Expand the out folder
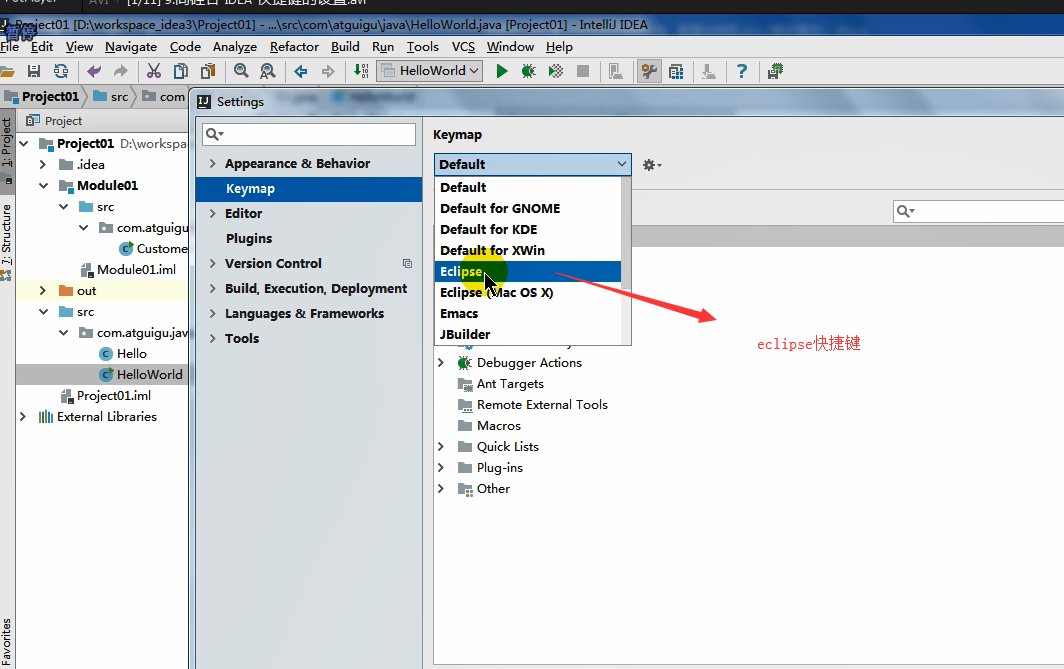1064x669 pixels. tap(43, 290)
